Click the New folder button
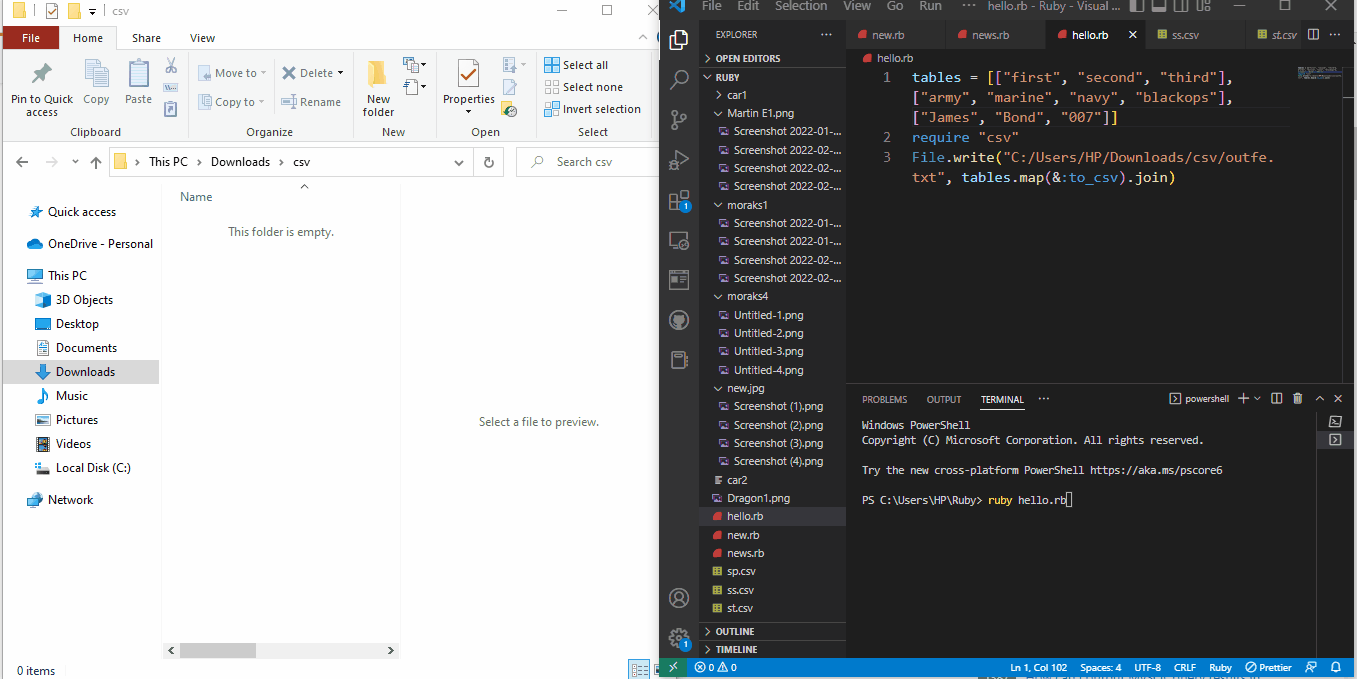The image size is (1357, 679). 378,89
